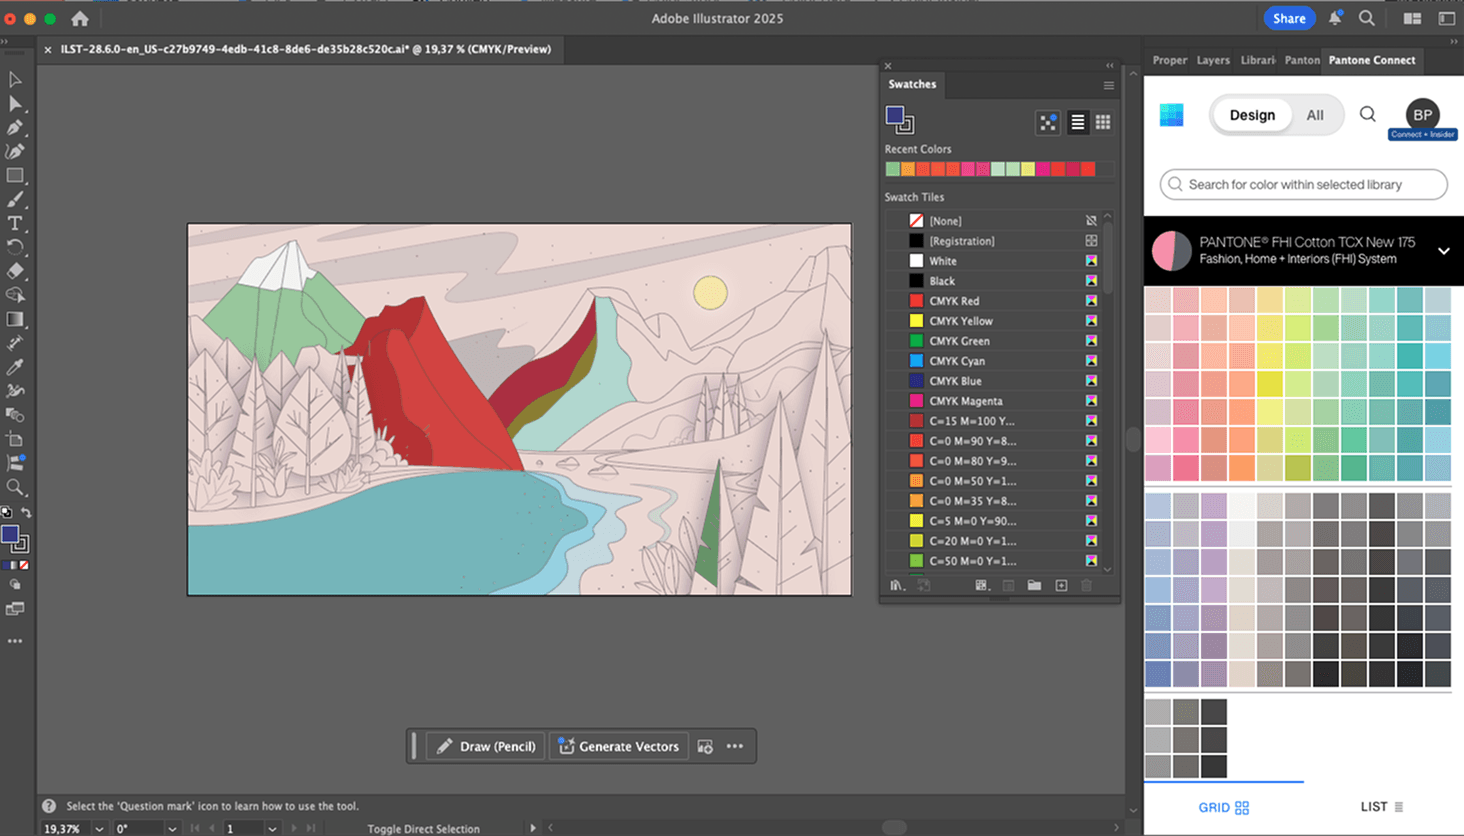Open status bar display options arrow

coord(532,828)
